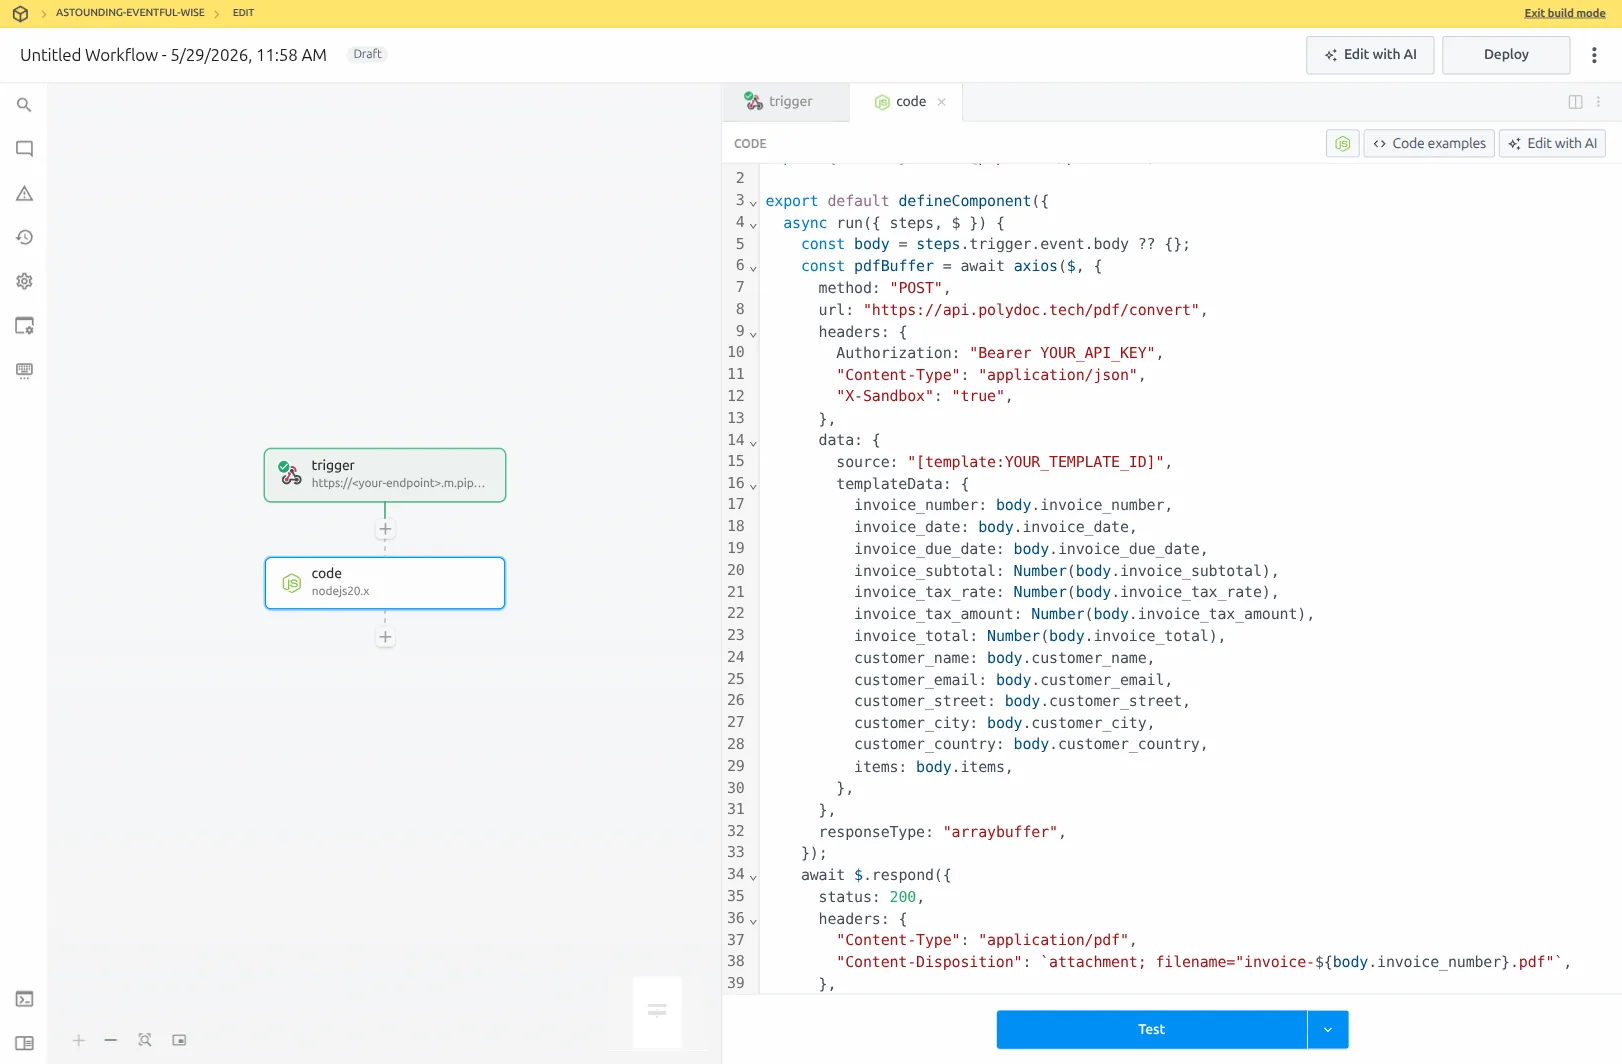Screen dimensions: 1622x1064
Task: Click the workflow title text
Action: click(x=173, y=55)
